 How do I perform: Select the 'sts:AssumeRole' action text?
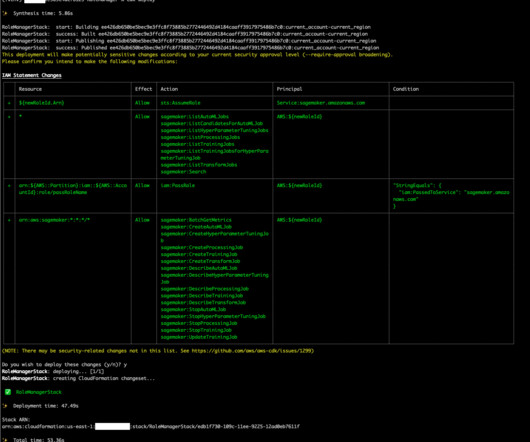(180, 103)
